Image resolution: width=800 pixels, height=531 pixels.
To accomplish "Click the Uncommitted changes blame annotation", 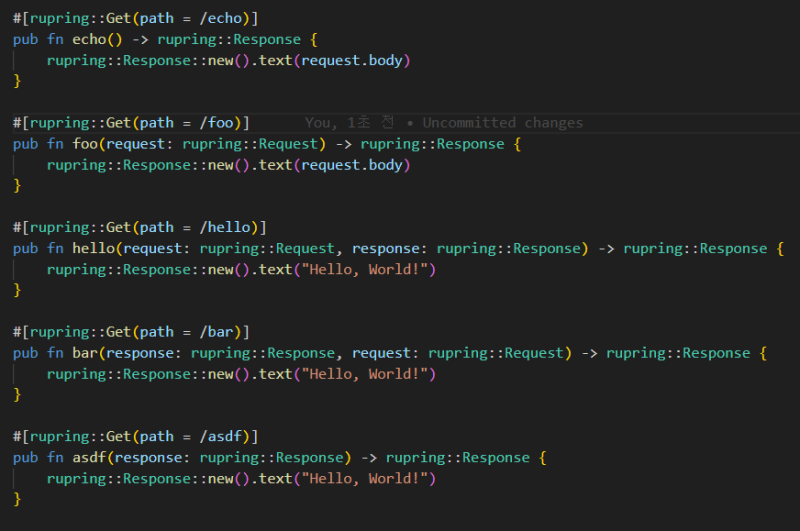I will click(x=502, y=123).
